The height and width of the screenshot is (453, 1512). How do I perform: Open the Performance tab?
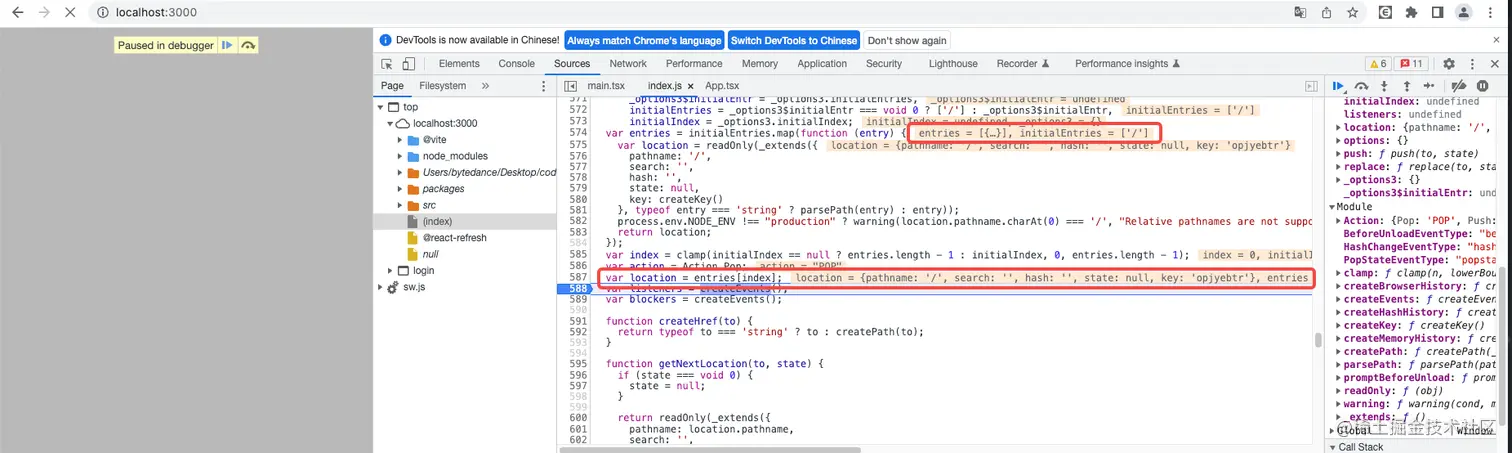[694, 64]
